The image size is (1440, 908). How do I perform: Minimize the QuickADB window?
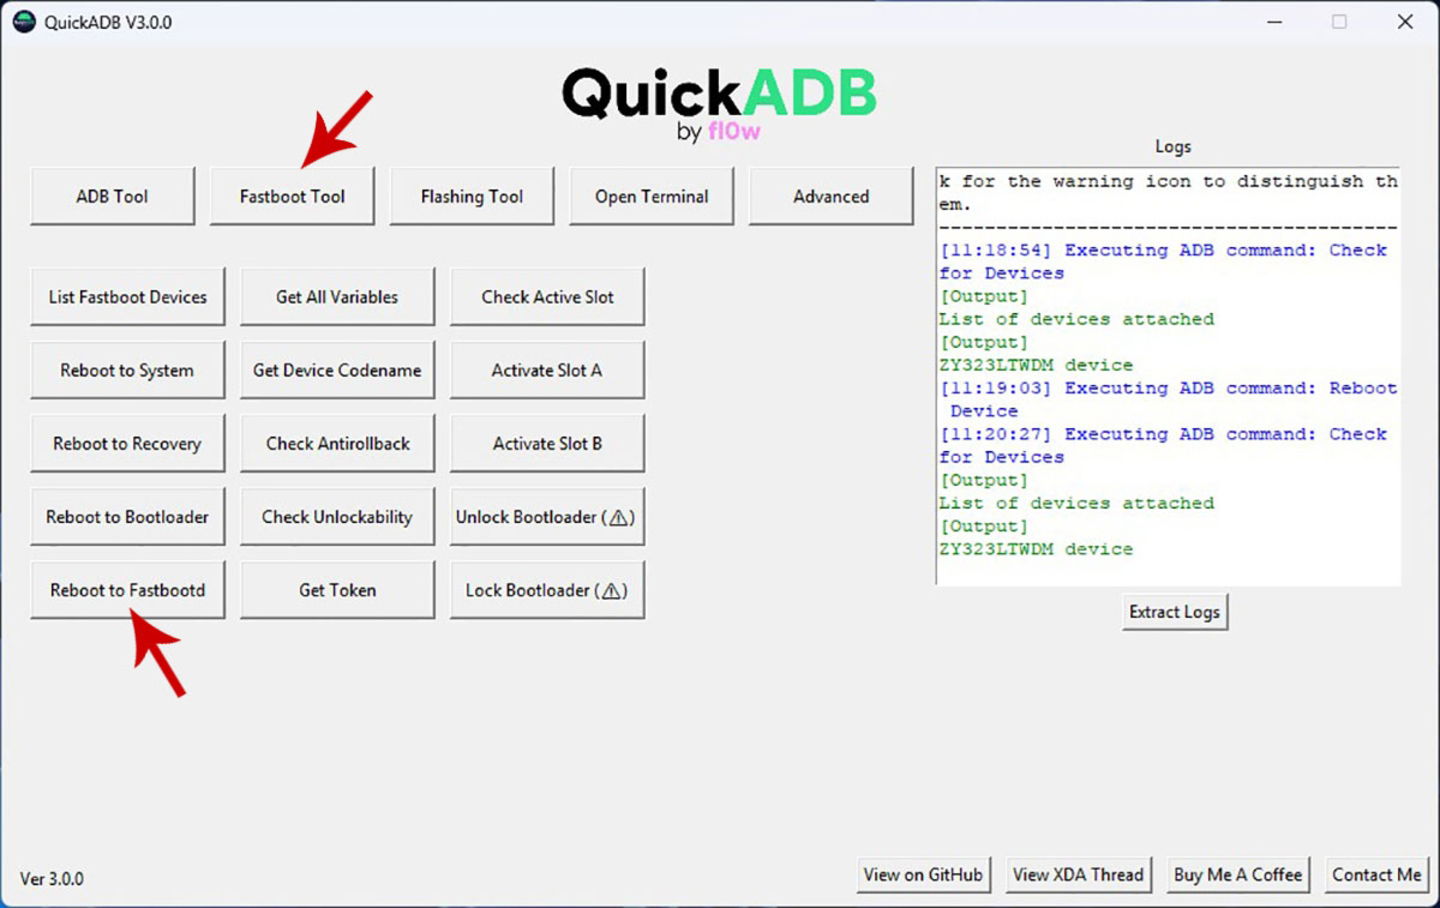(1274, 21)
